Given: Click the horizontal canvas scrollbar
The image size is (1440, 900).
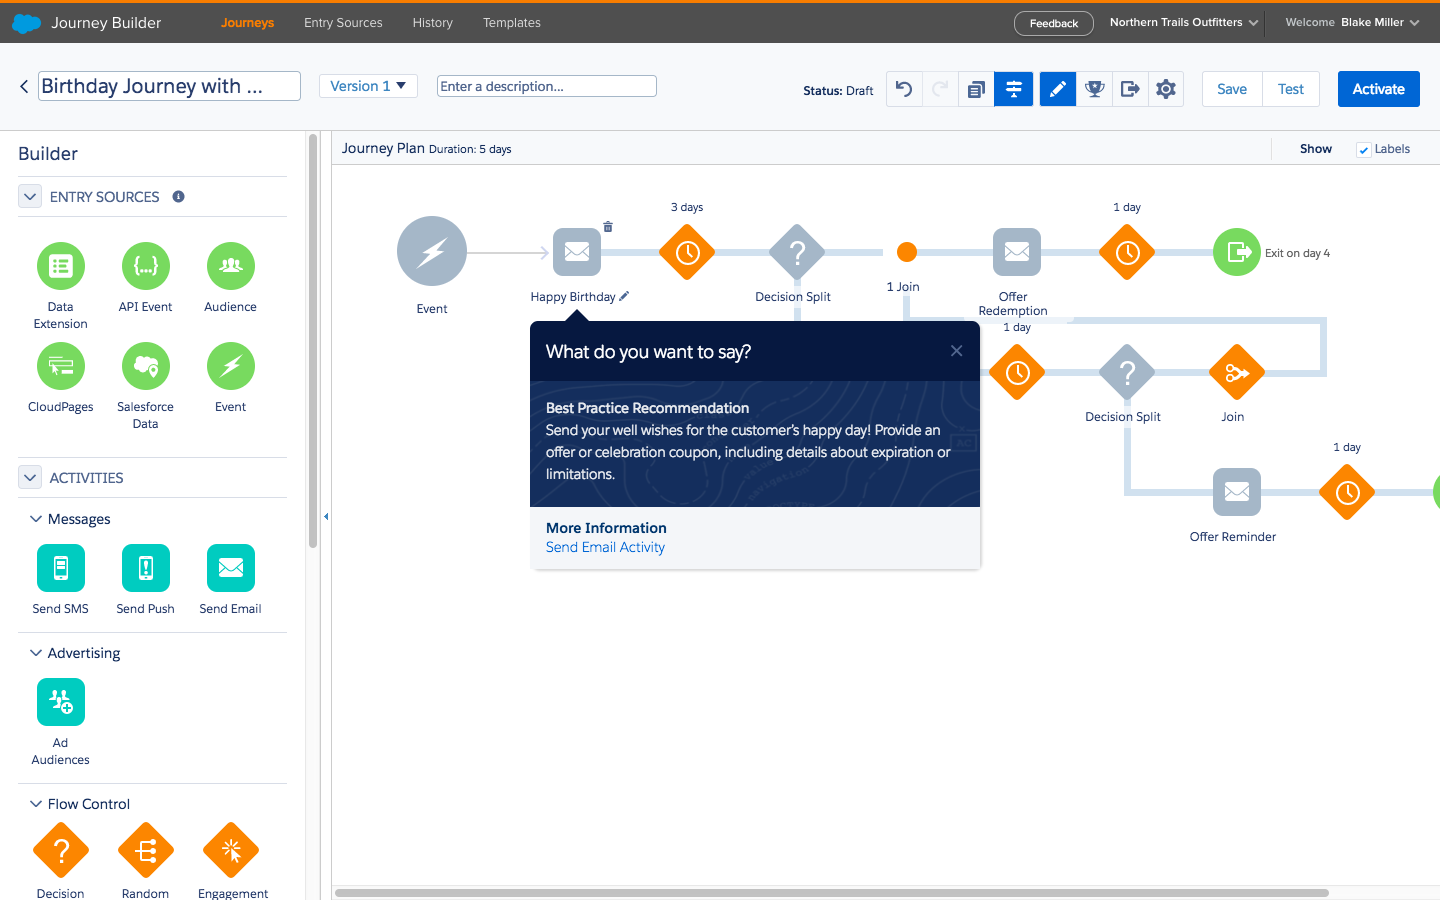Looking at the screenshot, I should point(832,893).
